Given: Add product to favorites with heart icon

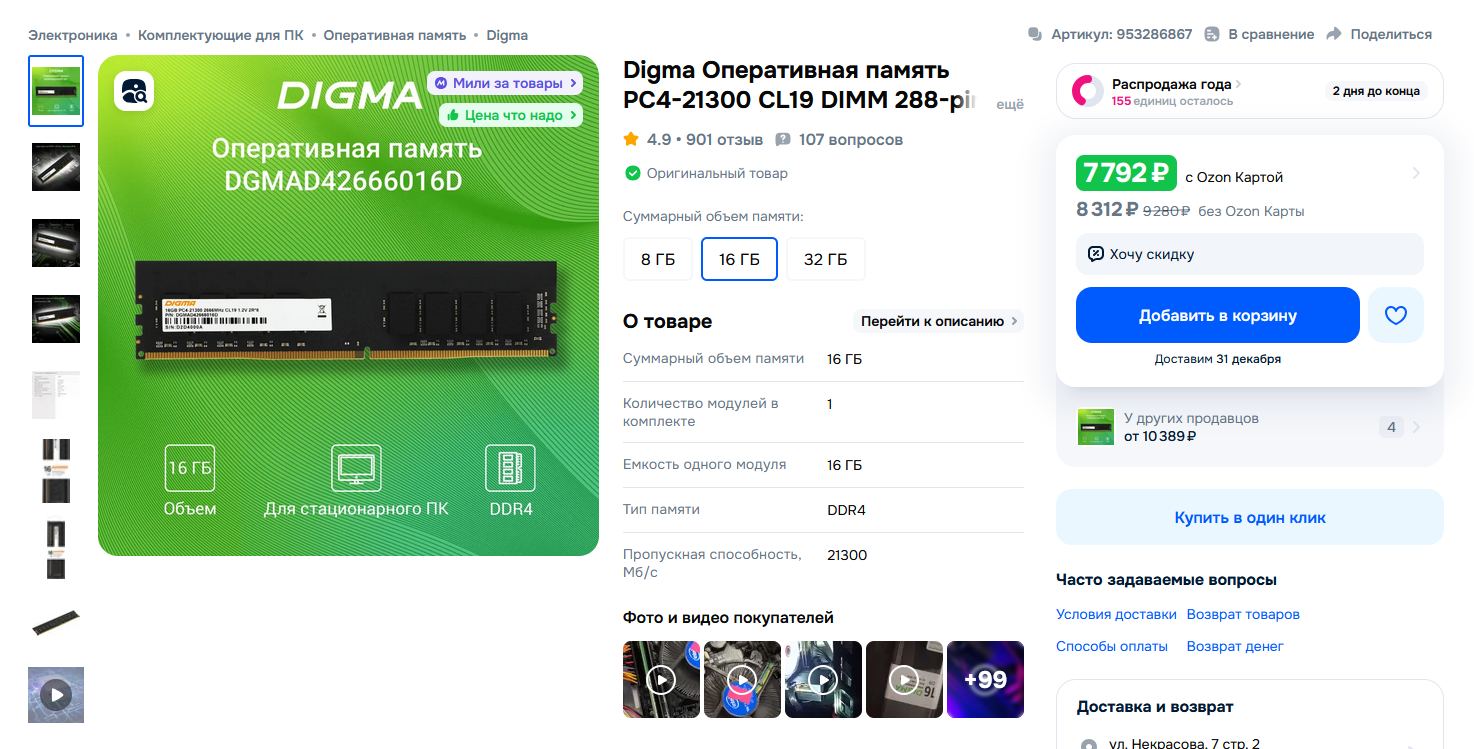Looking at the screenshot, I should point(1396,315).
